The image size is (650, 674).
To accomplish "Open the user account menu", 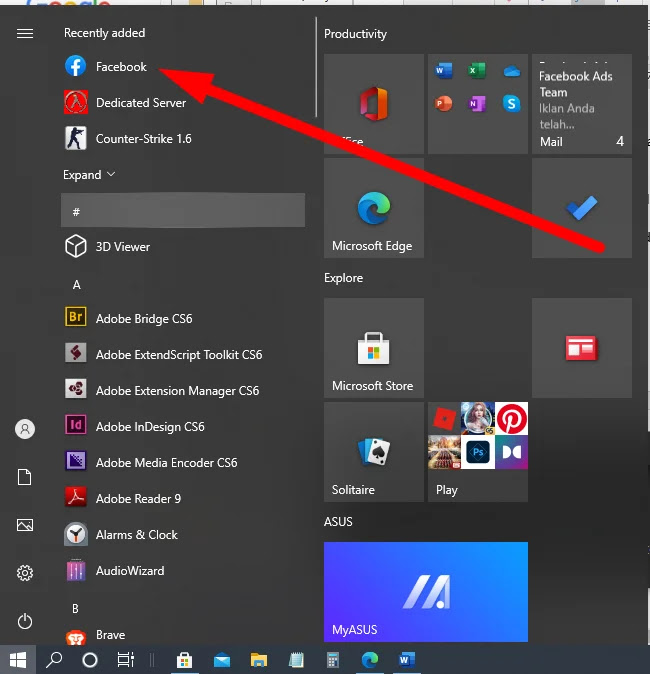I will coord(25,429).
